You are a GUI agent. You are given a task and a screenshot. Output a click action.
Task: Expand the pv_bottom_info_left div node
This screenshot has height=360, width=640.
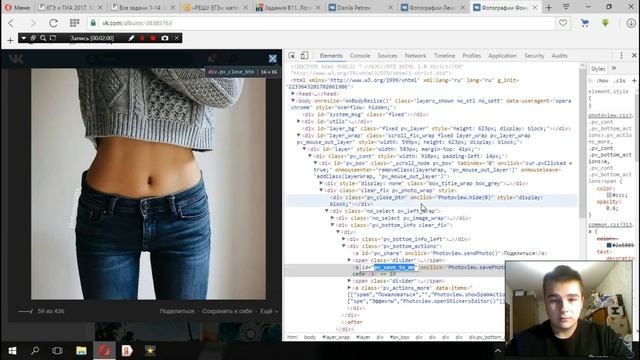coord(344,239)
